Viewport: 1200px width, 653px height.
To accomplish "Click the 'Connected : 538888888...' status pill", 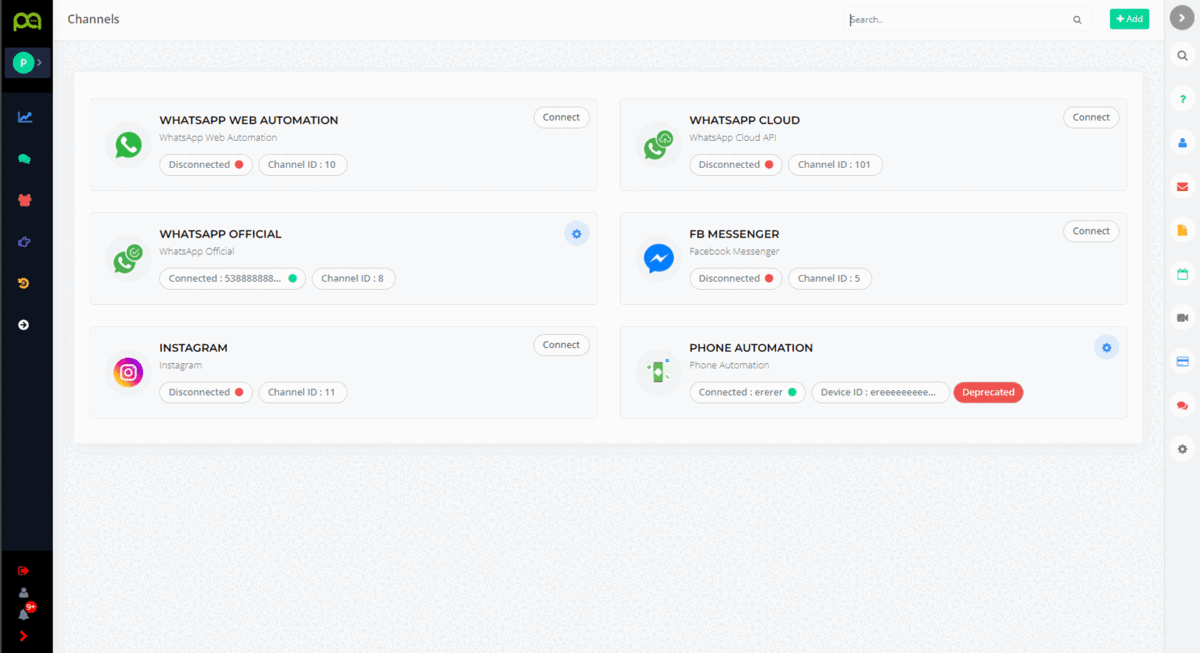I will point(233,279).
